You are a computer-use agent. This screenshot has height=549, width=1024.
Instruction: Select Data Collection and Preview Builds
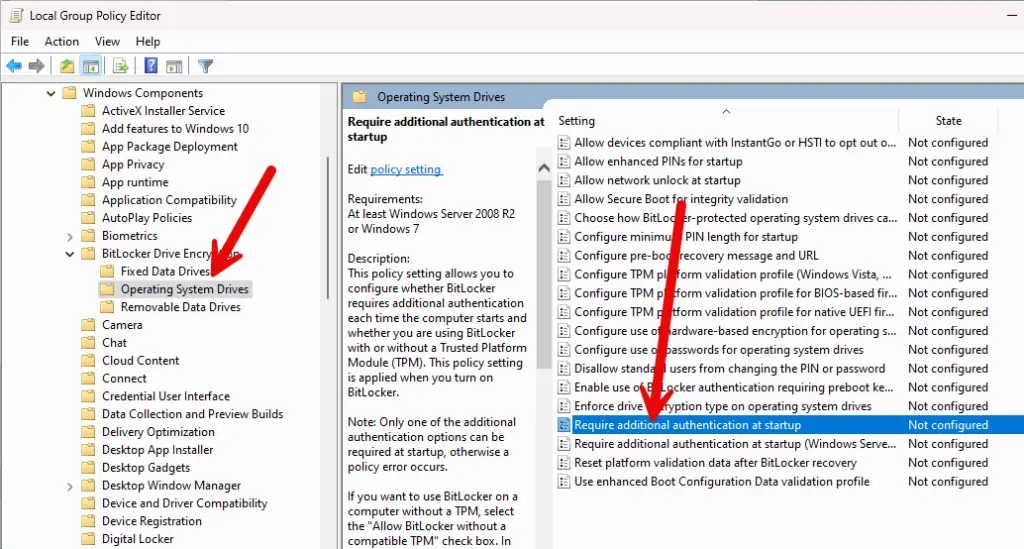[x=192, y=414]
